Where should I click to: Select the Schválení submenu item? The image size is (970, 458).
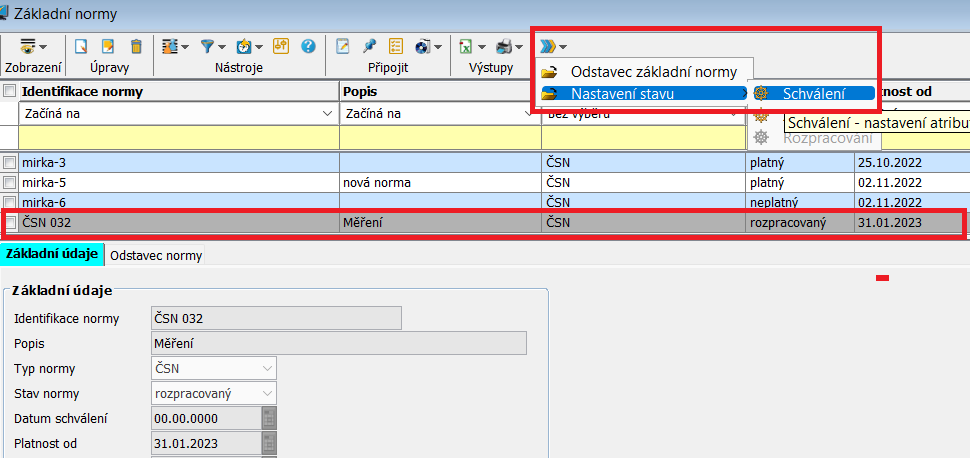813,93
